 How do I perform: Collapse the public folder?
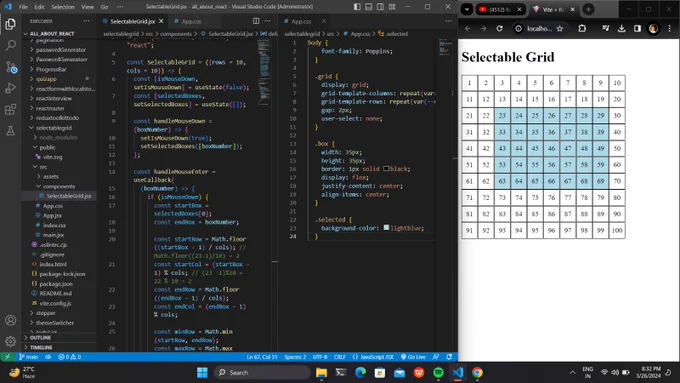click(x=47, y=147)
